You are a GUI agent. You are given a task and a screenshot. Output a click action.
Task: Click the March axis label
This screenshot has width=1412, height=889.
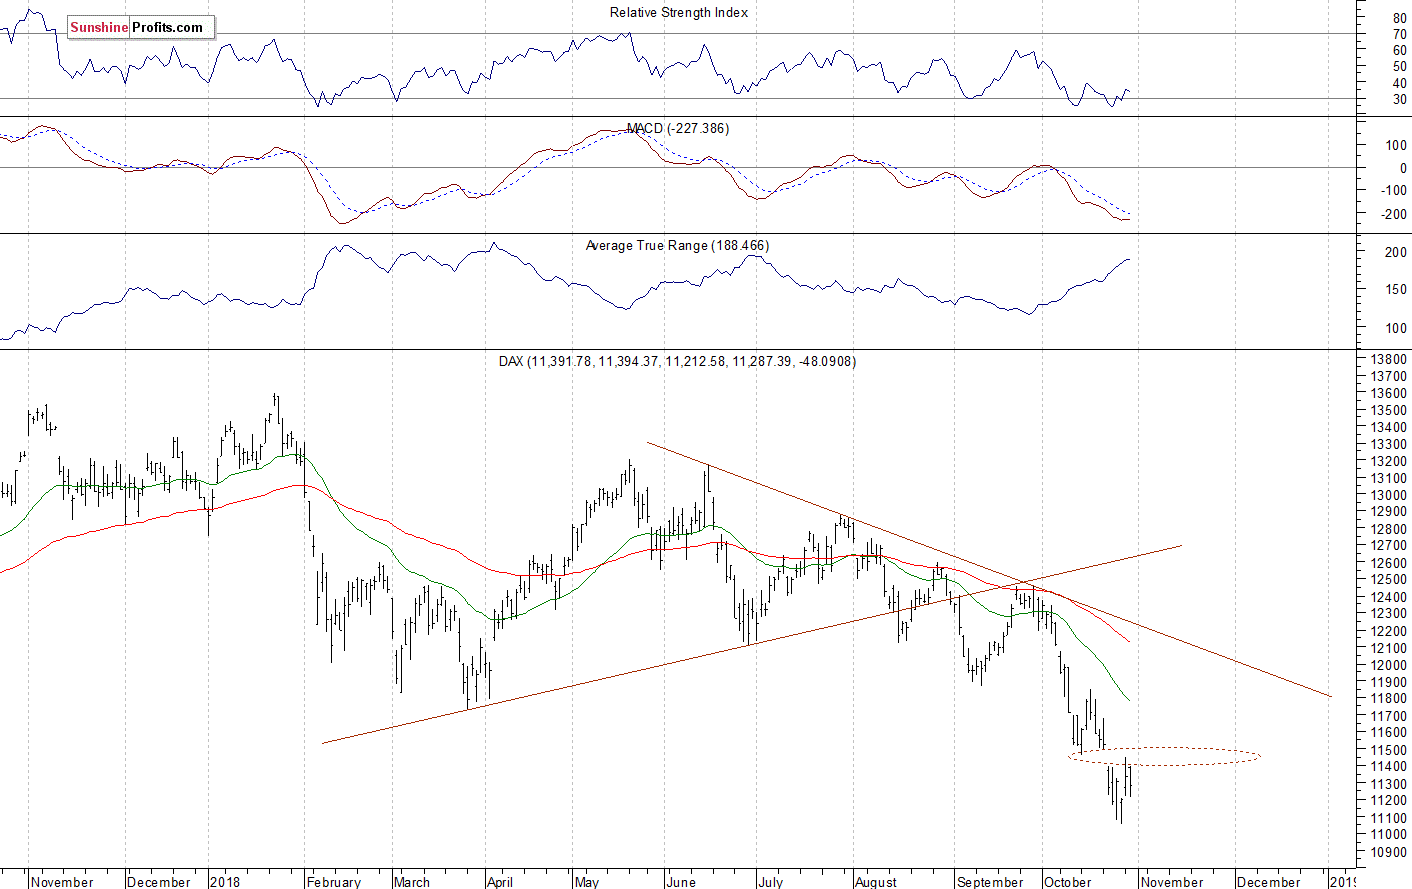(x=412, y=882)
